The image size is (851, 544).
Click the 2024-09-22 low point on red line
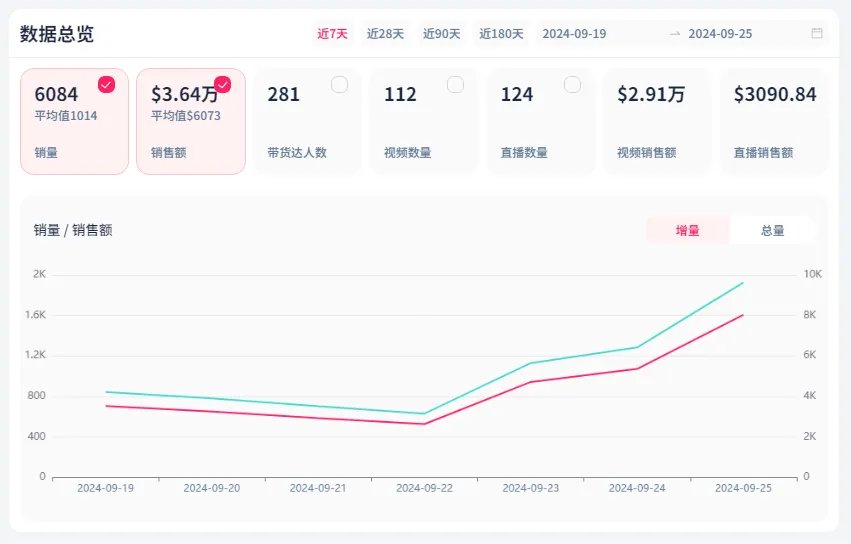pyautogui.click(x=424, y=424)
